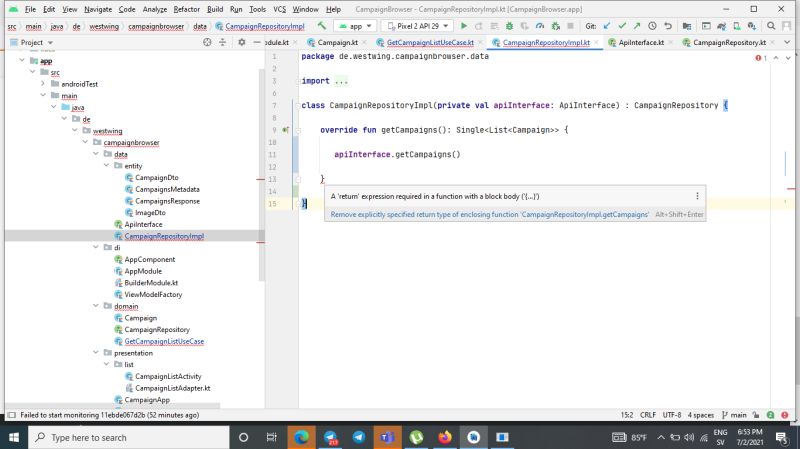Collapse the app folder in project tree
Viewport: 800px width, 449px height.
[x=22, y=60]
